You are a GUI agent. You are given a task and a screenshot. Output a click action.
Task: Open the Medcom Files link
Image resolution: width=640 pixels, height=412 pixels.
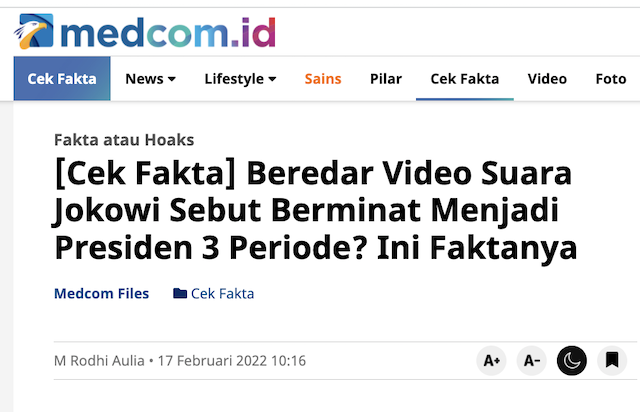coord(102,293)
